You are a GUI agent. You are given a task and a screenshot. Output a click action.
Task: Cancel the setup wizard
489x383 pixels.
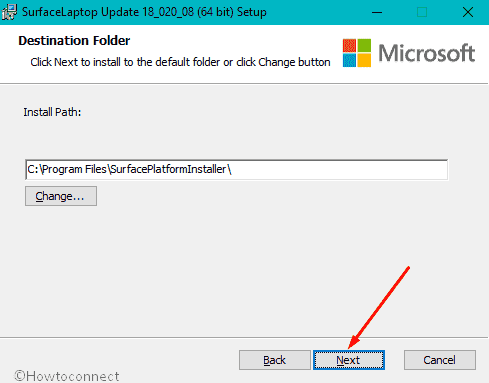click(x=440, y=360)
